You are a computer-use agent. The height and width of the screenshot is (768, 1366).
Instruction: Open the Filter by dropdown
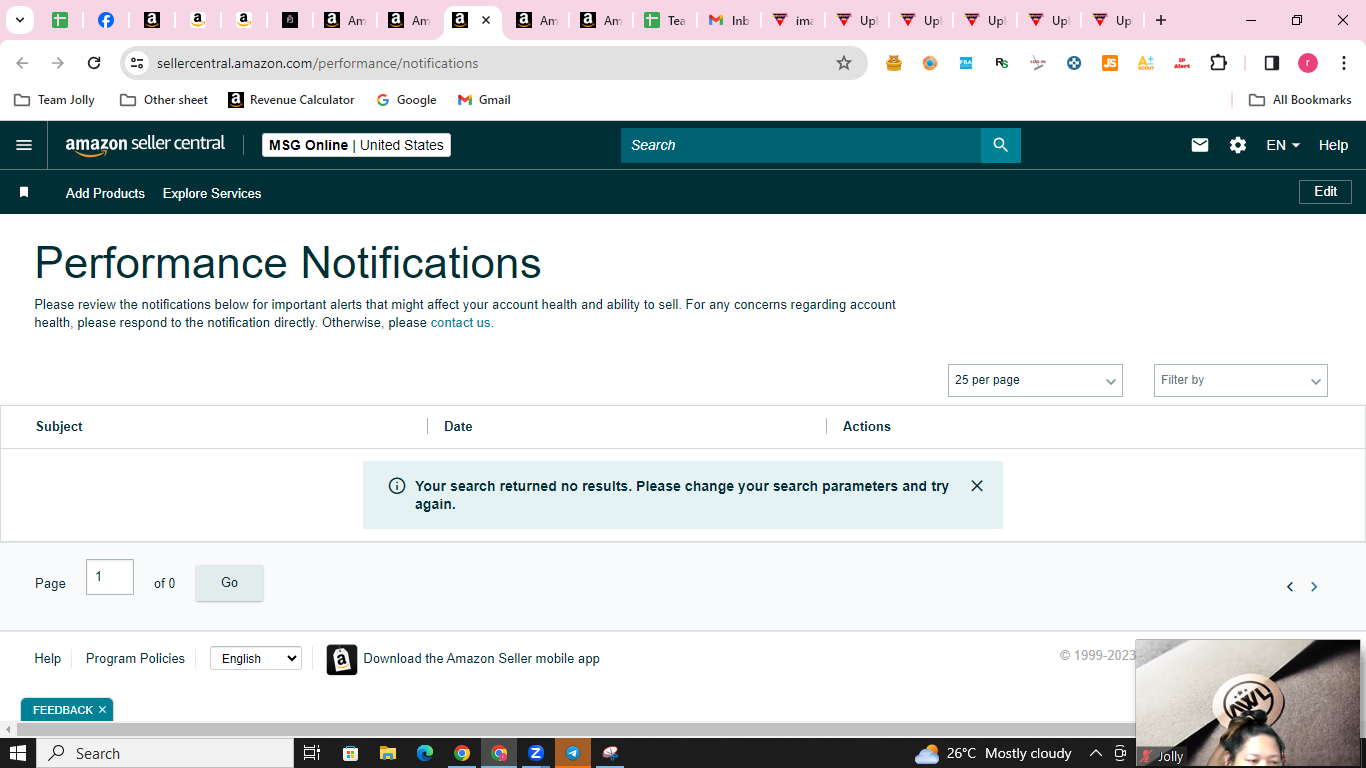click(1240, 380)
